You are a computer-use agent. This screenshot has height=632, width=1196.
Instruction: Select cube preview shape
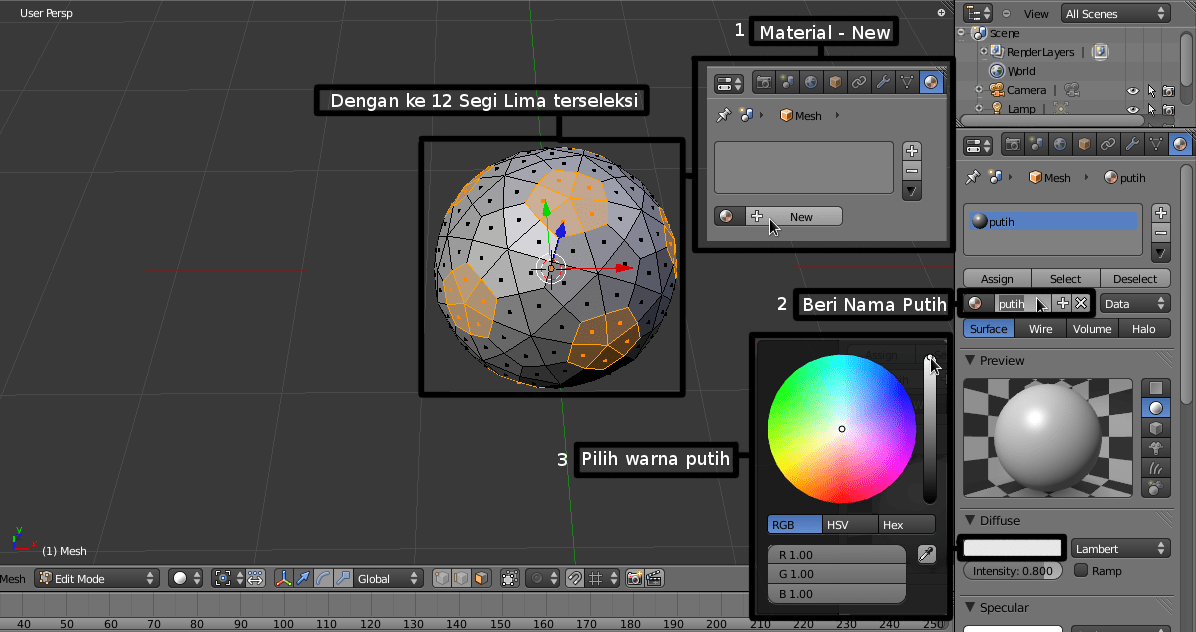point(1156,428)
